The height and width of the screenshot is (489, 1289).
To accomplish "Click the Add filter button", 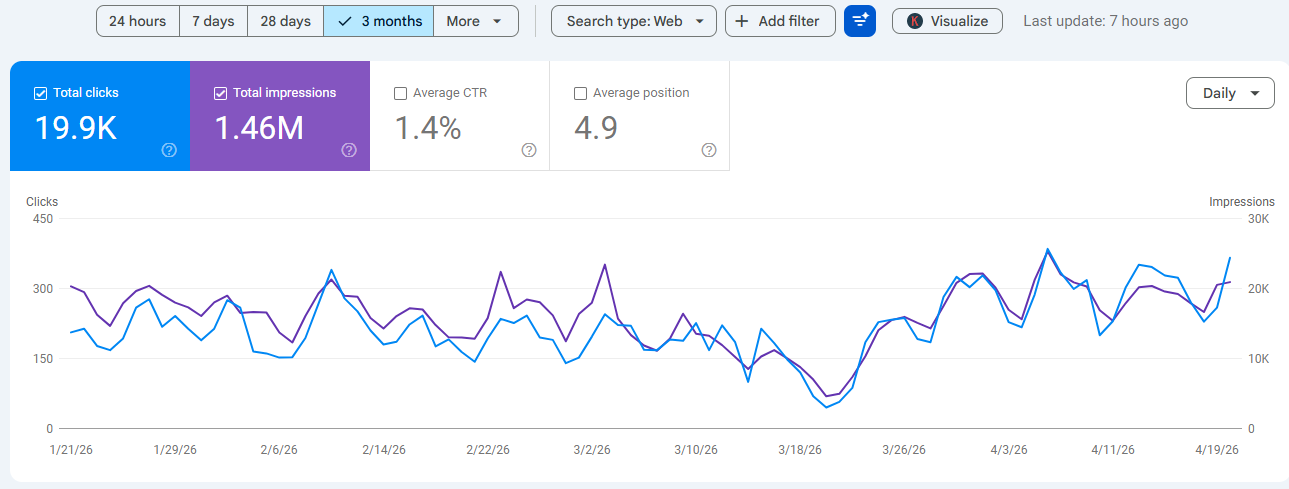I will [x=780, y=21].
